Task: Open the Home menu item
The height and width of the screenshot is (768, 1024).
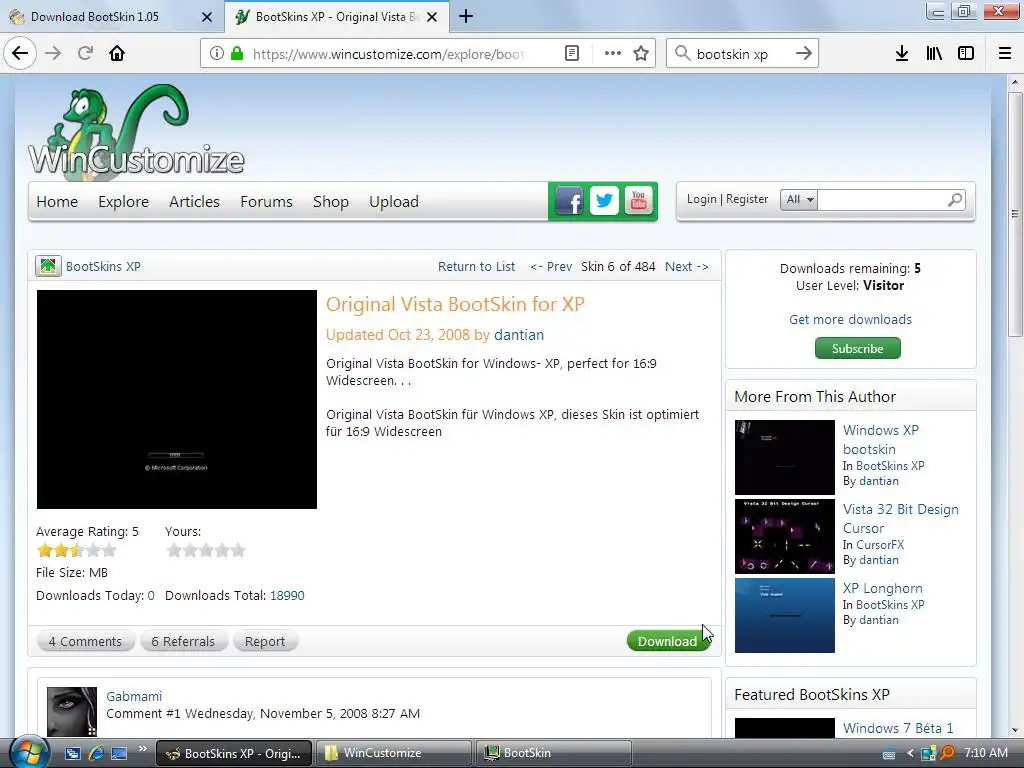Action: point(57,202)
